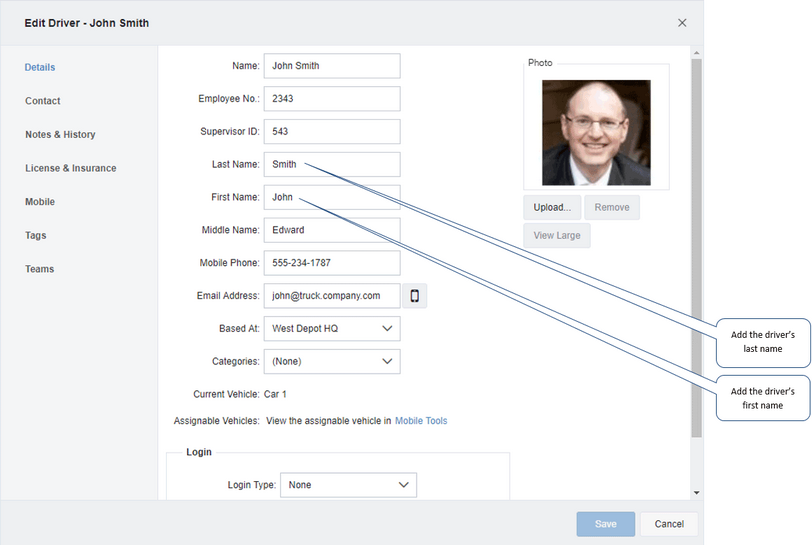Screen dimensions: 812x545
Task: Focus the Employee No. input field
Action: click(x=332, y=99)
